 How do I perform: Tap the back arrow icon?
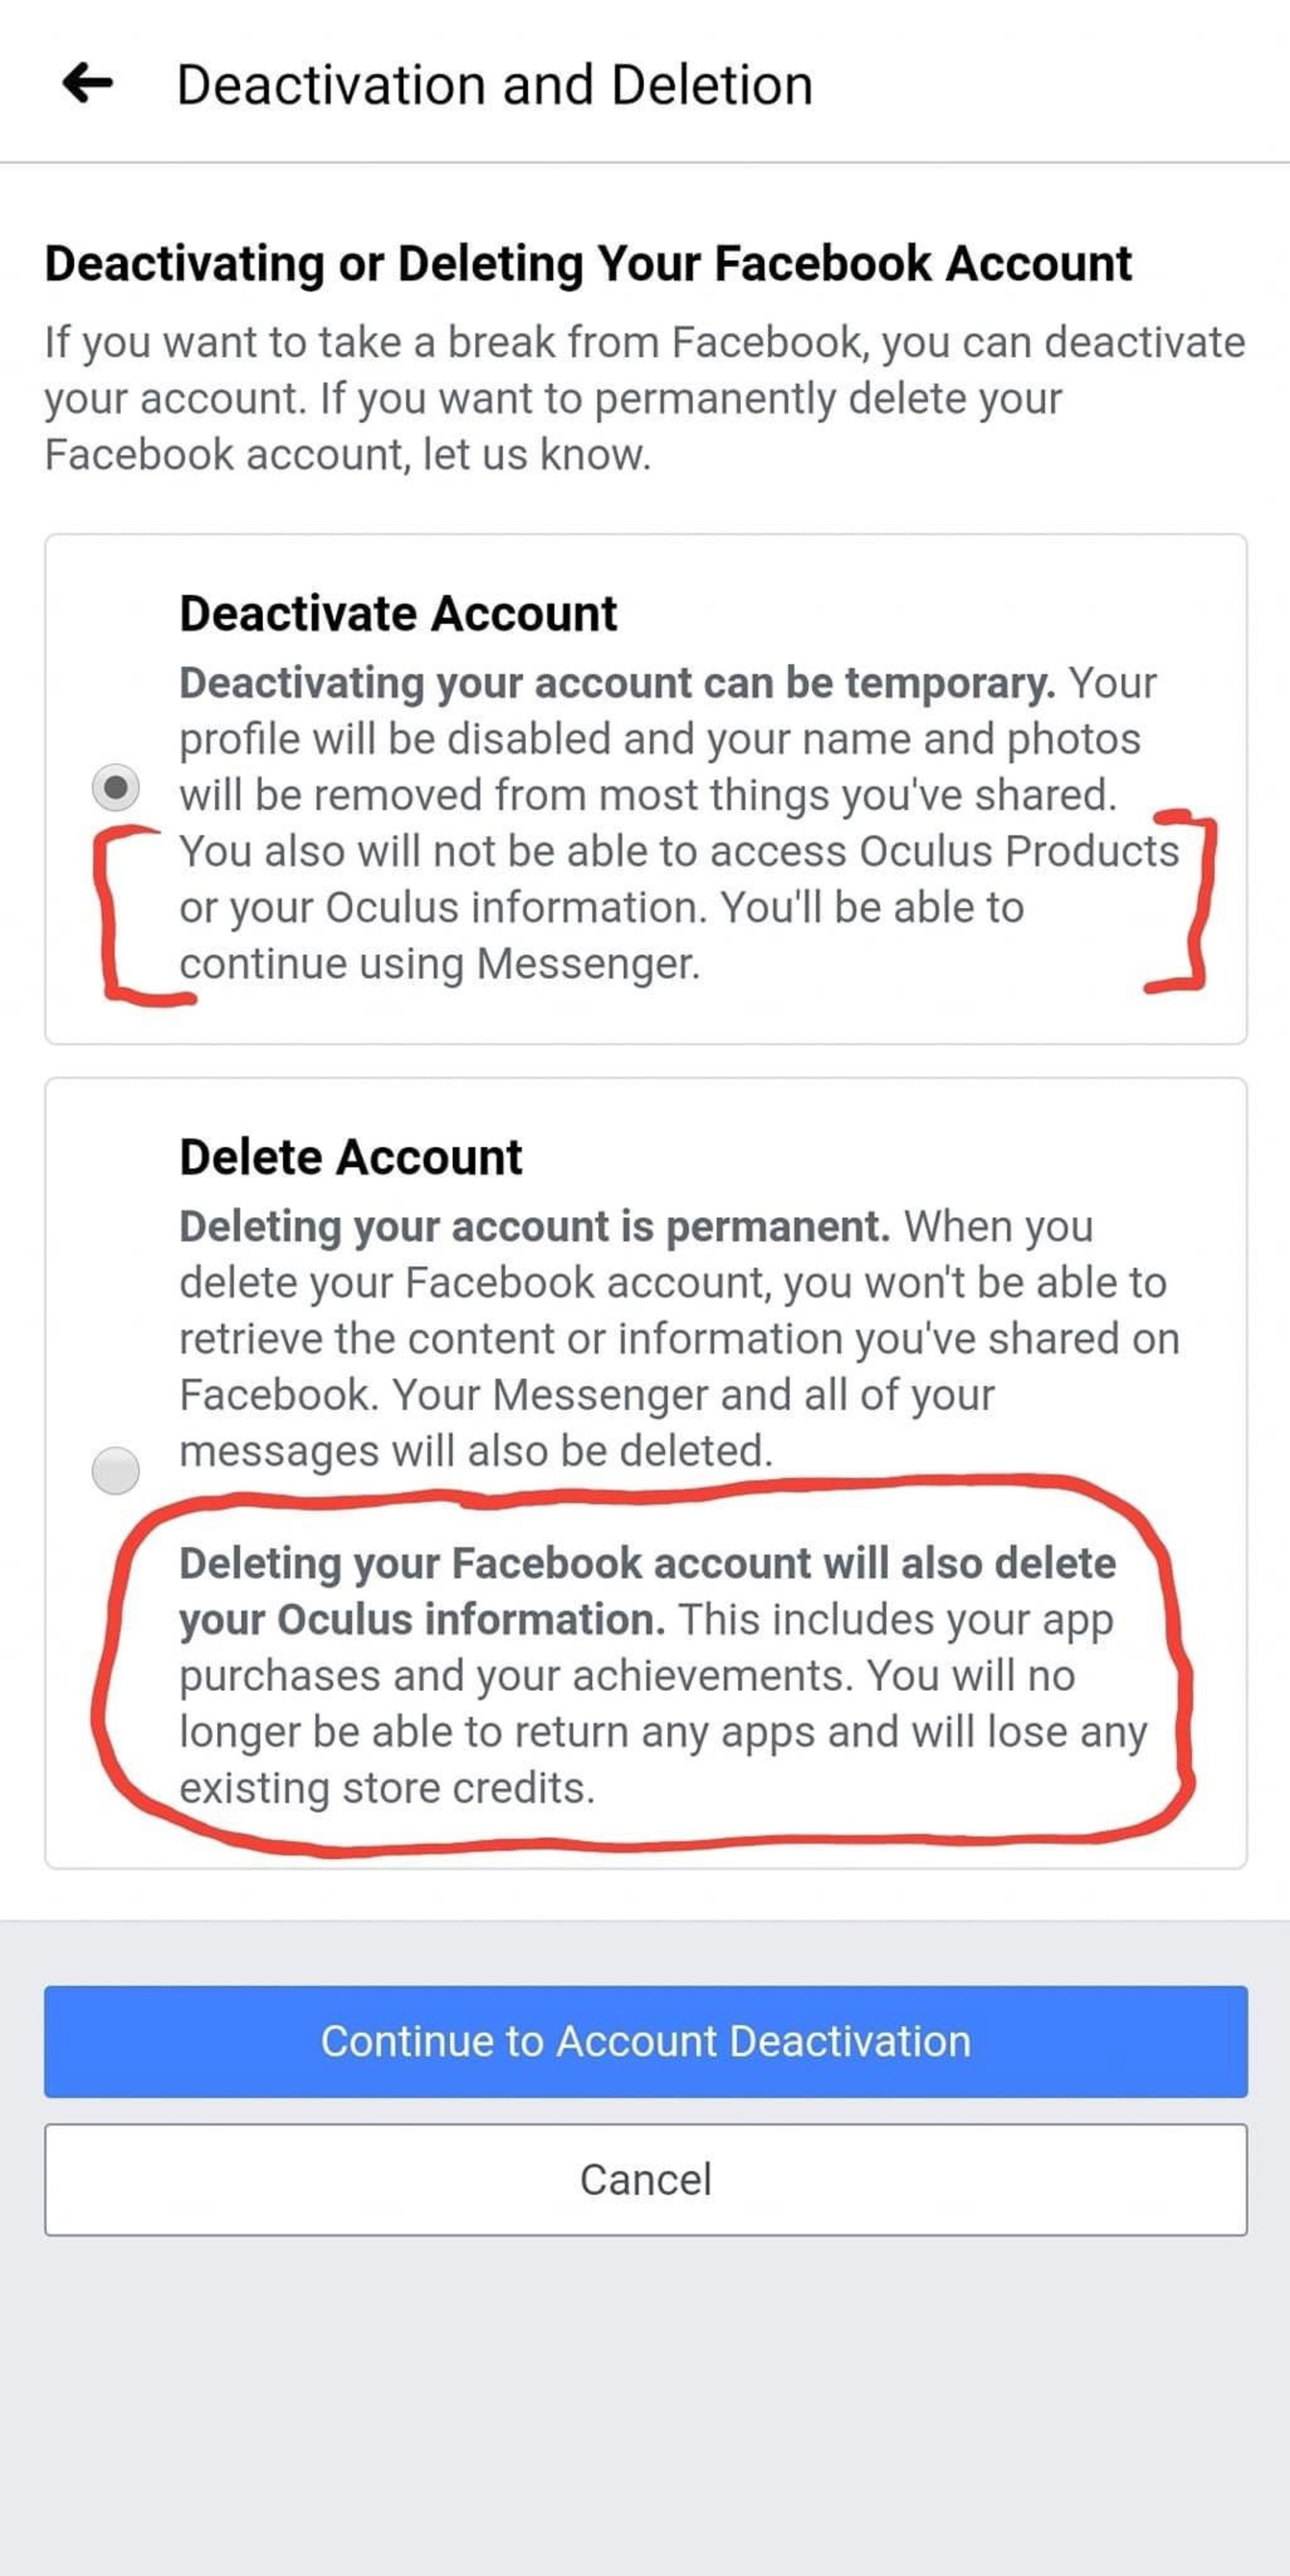tap(88, 83)
